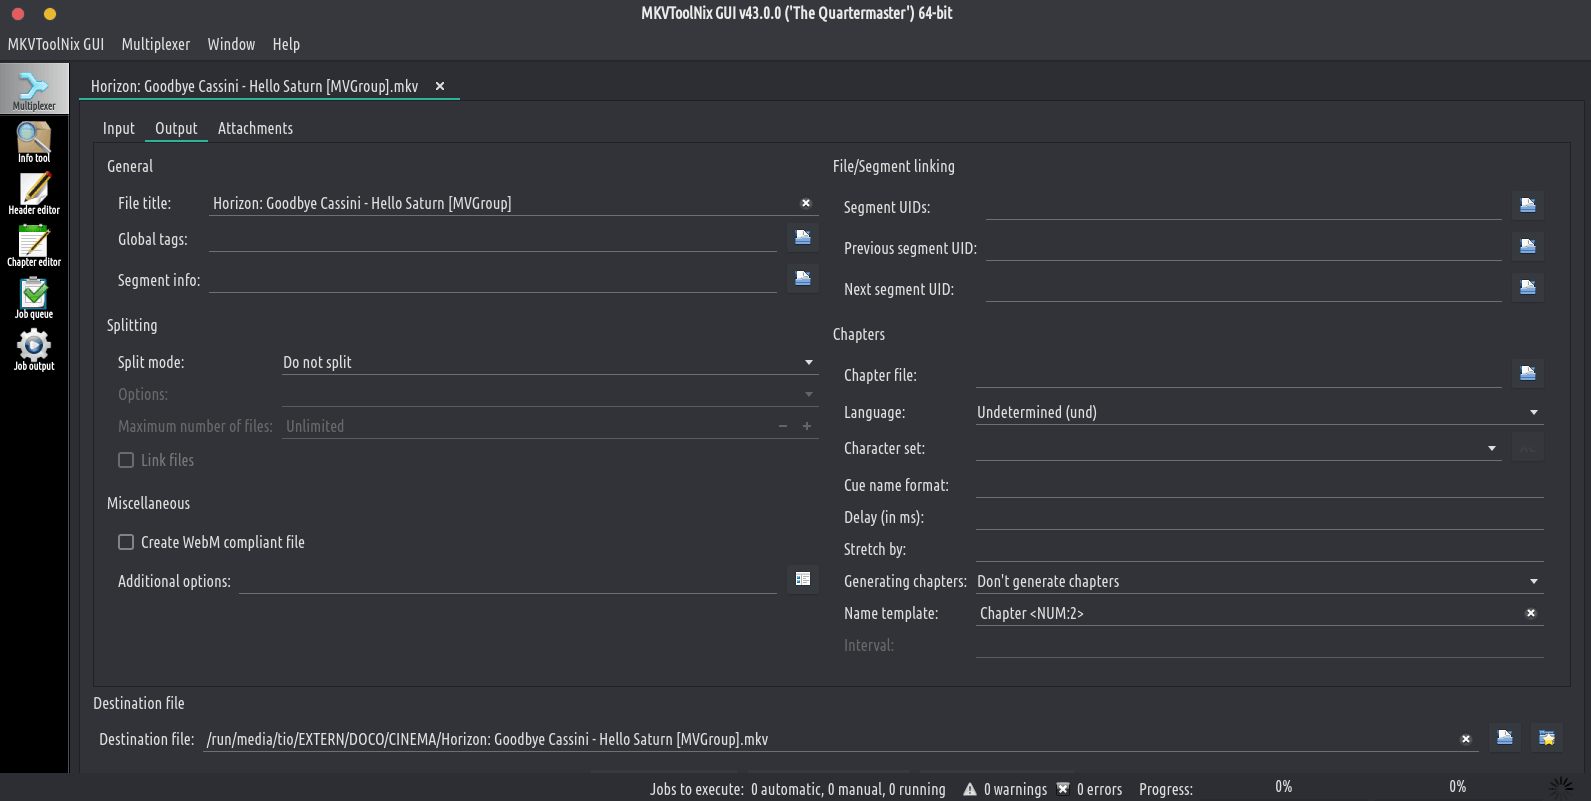Open the Character set dropdown
Image resolution: width=1591 pixels, height=801 pixels.
(x=1237, y=448)
